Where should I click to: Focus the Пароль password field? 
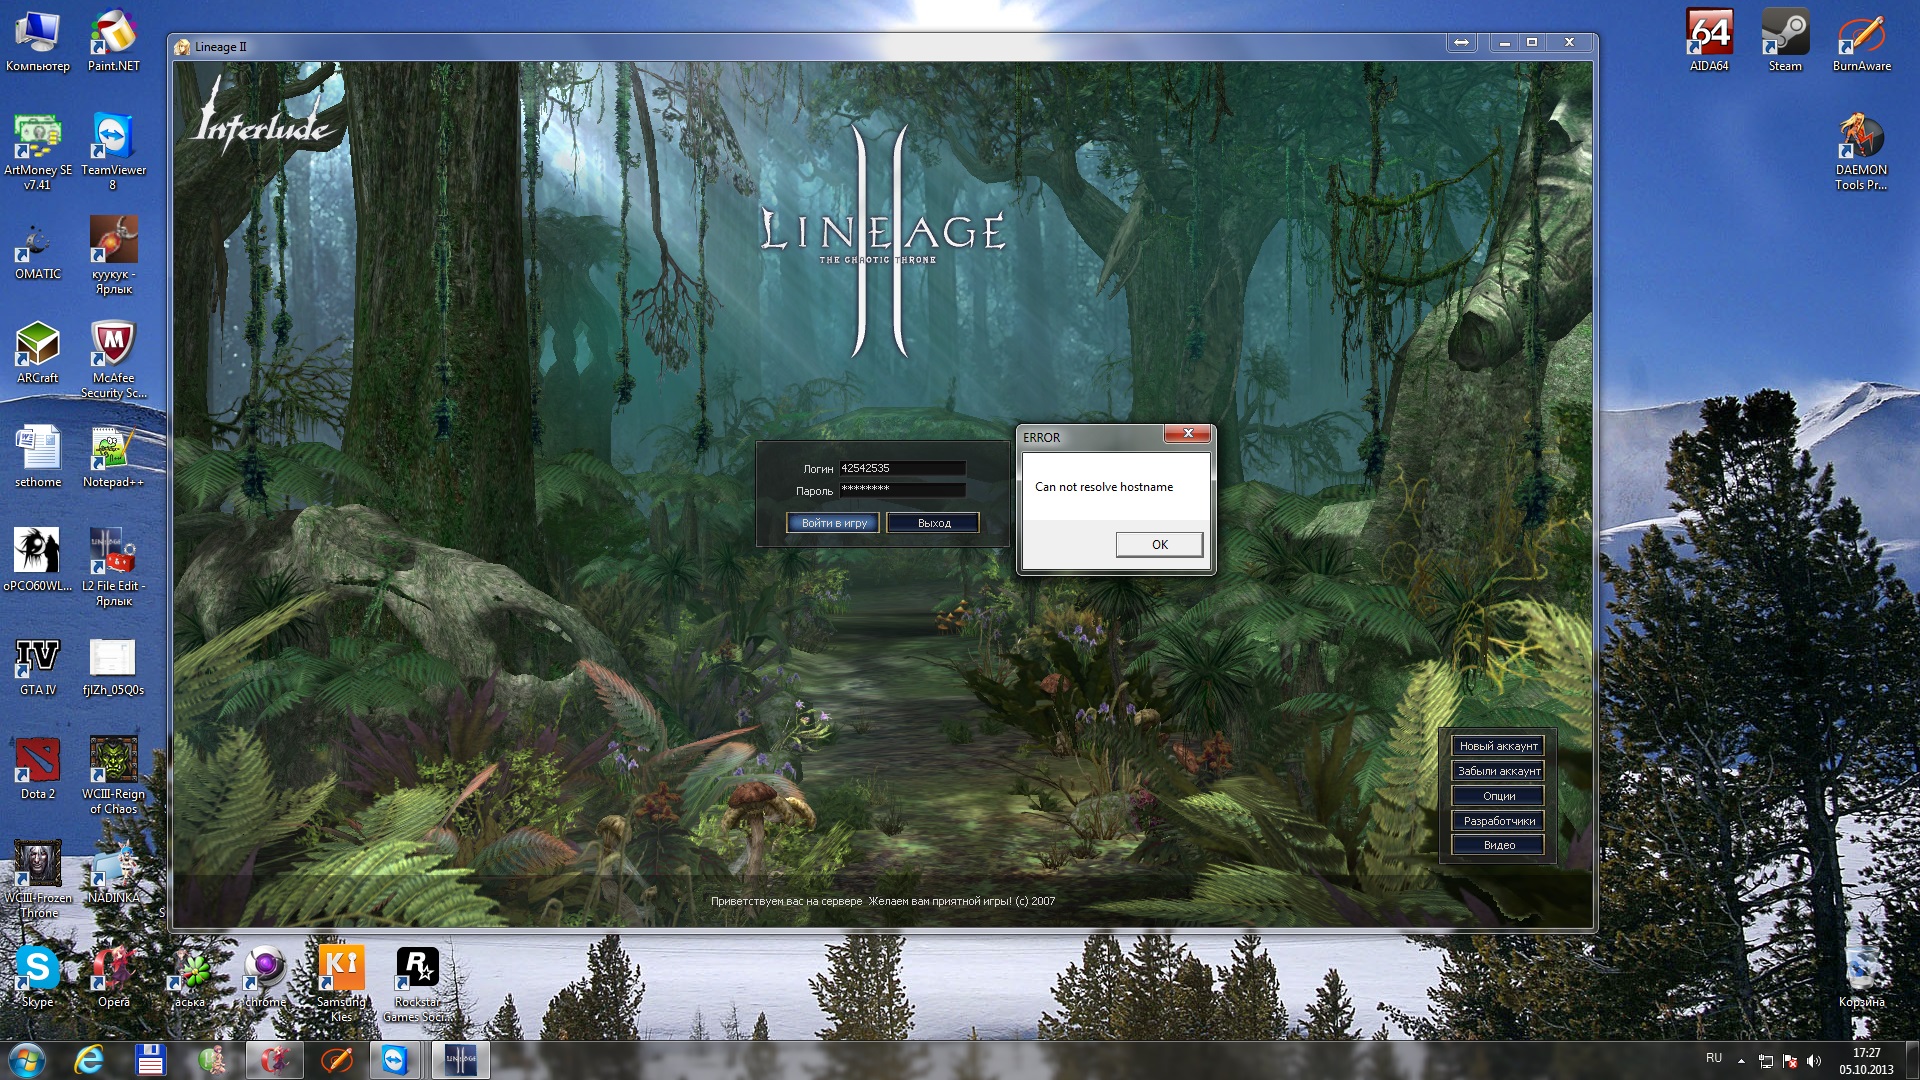pyautogui.click(x=902, y=489)
